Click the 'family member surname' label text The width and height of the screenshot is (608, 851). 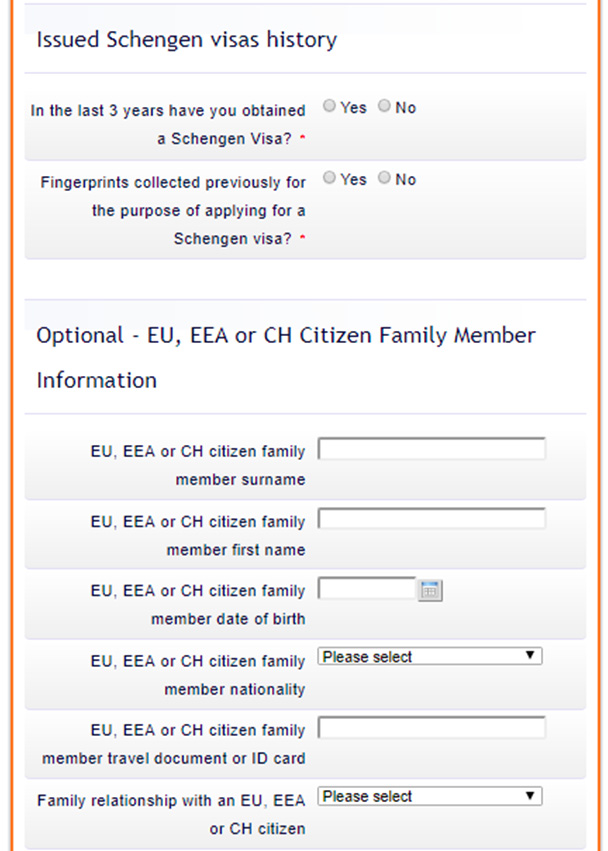point(198,465)
